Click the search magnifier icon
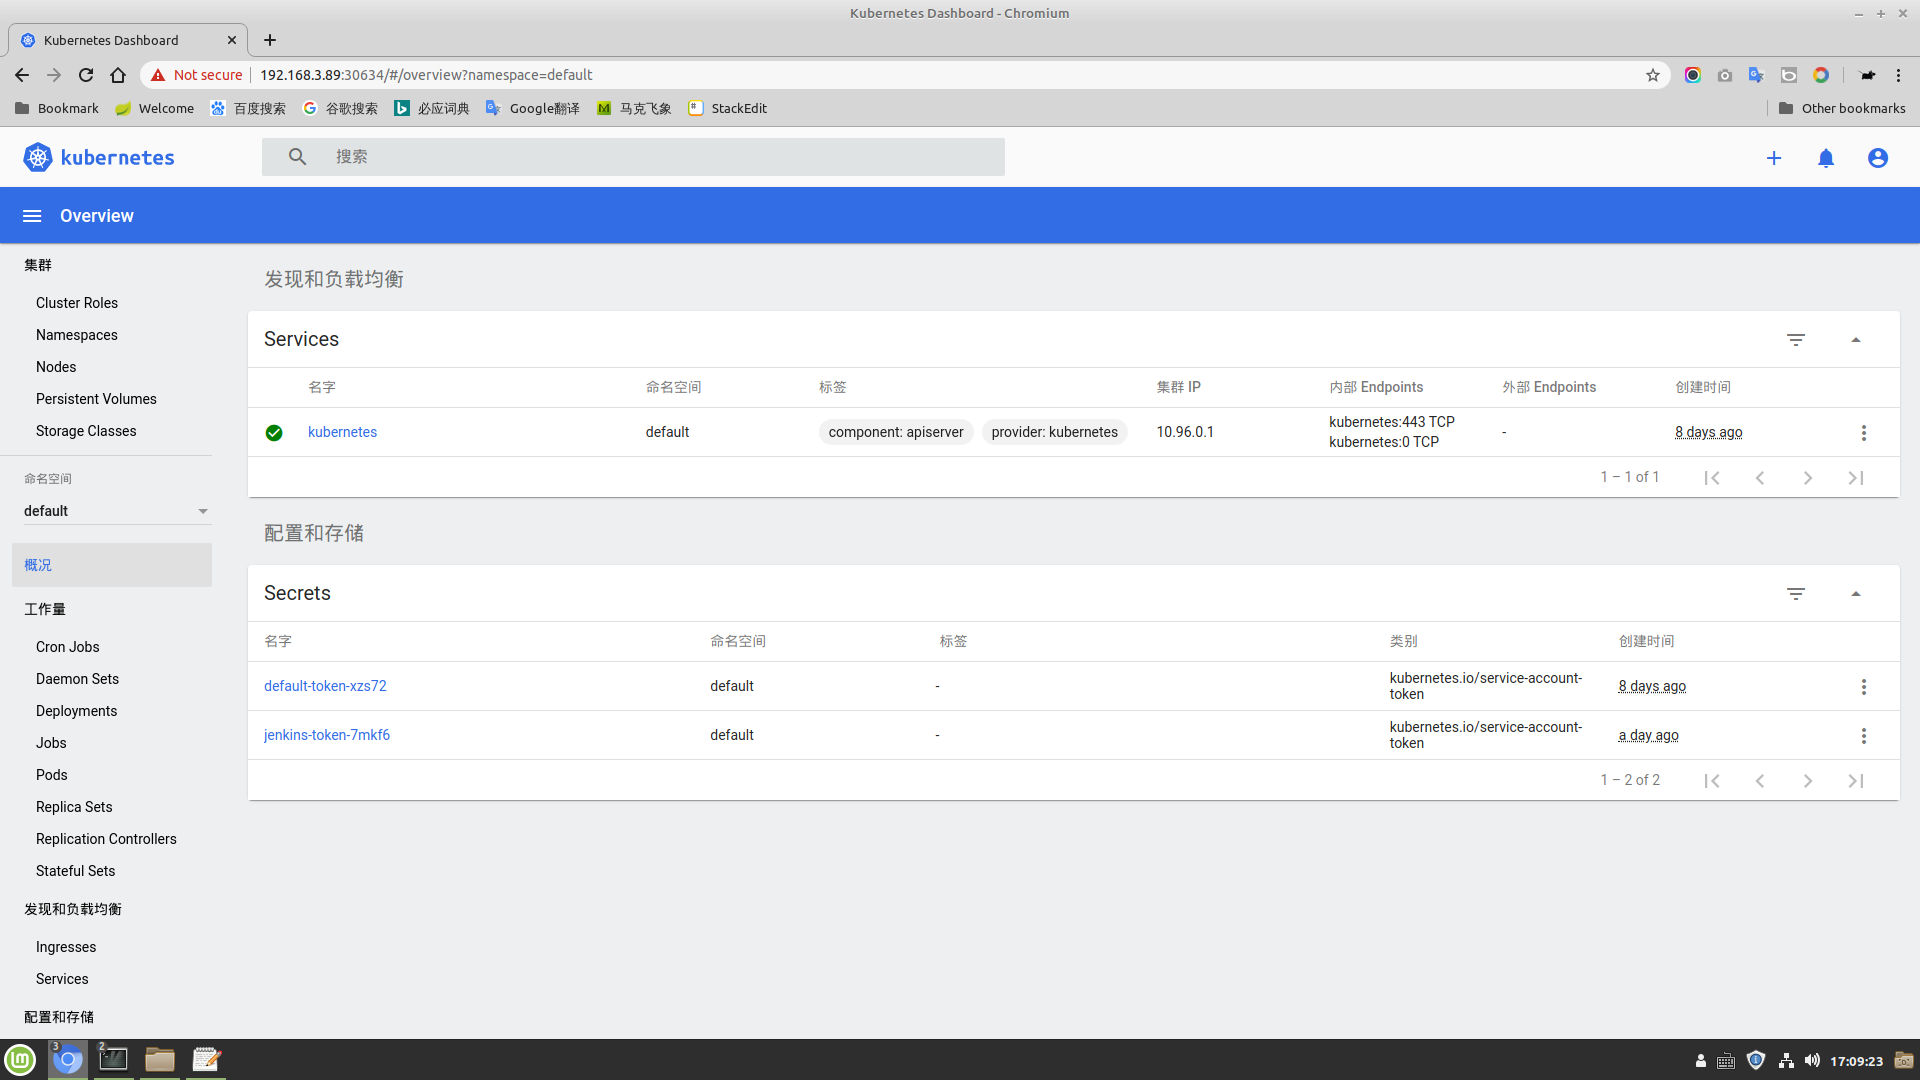 (297, 157)
